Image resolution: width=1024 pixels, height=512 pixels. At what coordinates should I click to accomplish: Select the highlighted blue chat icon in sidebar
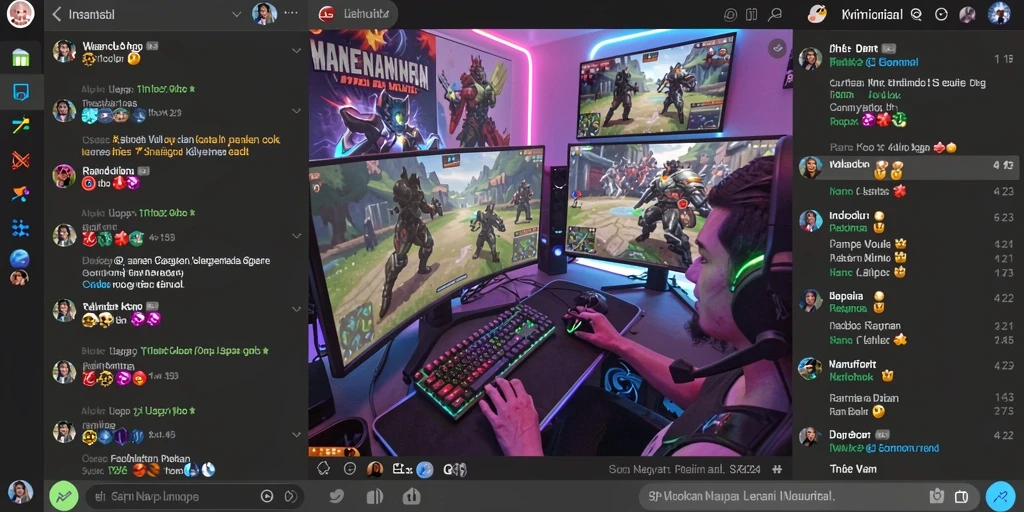click(21, 91)
